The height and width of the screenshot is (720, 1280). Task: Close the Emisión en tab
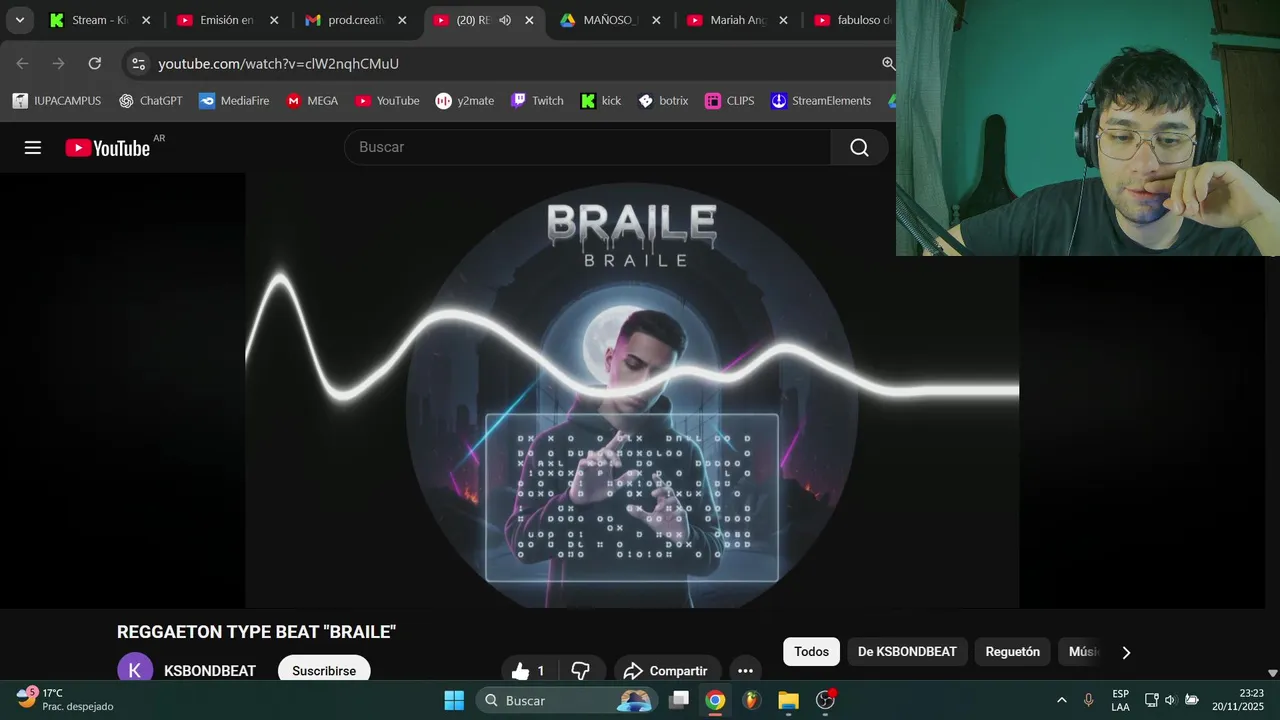[x=274, y=20]
